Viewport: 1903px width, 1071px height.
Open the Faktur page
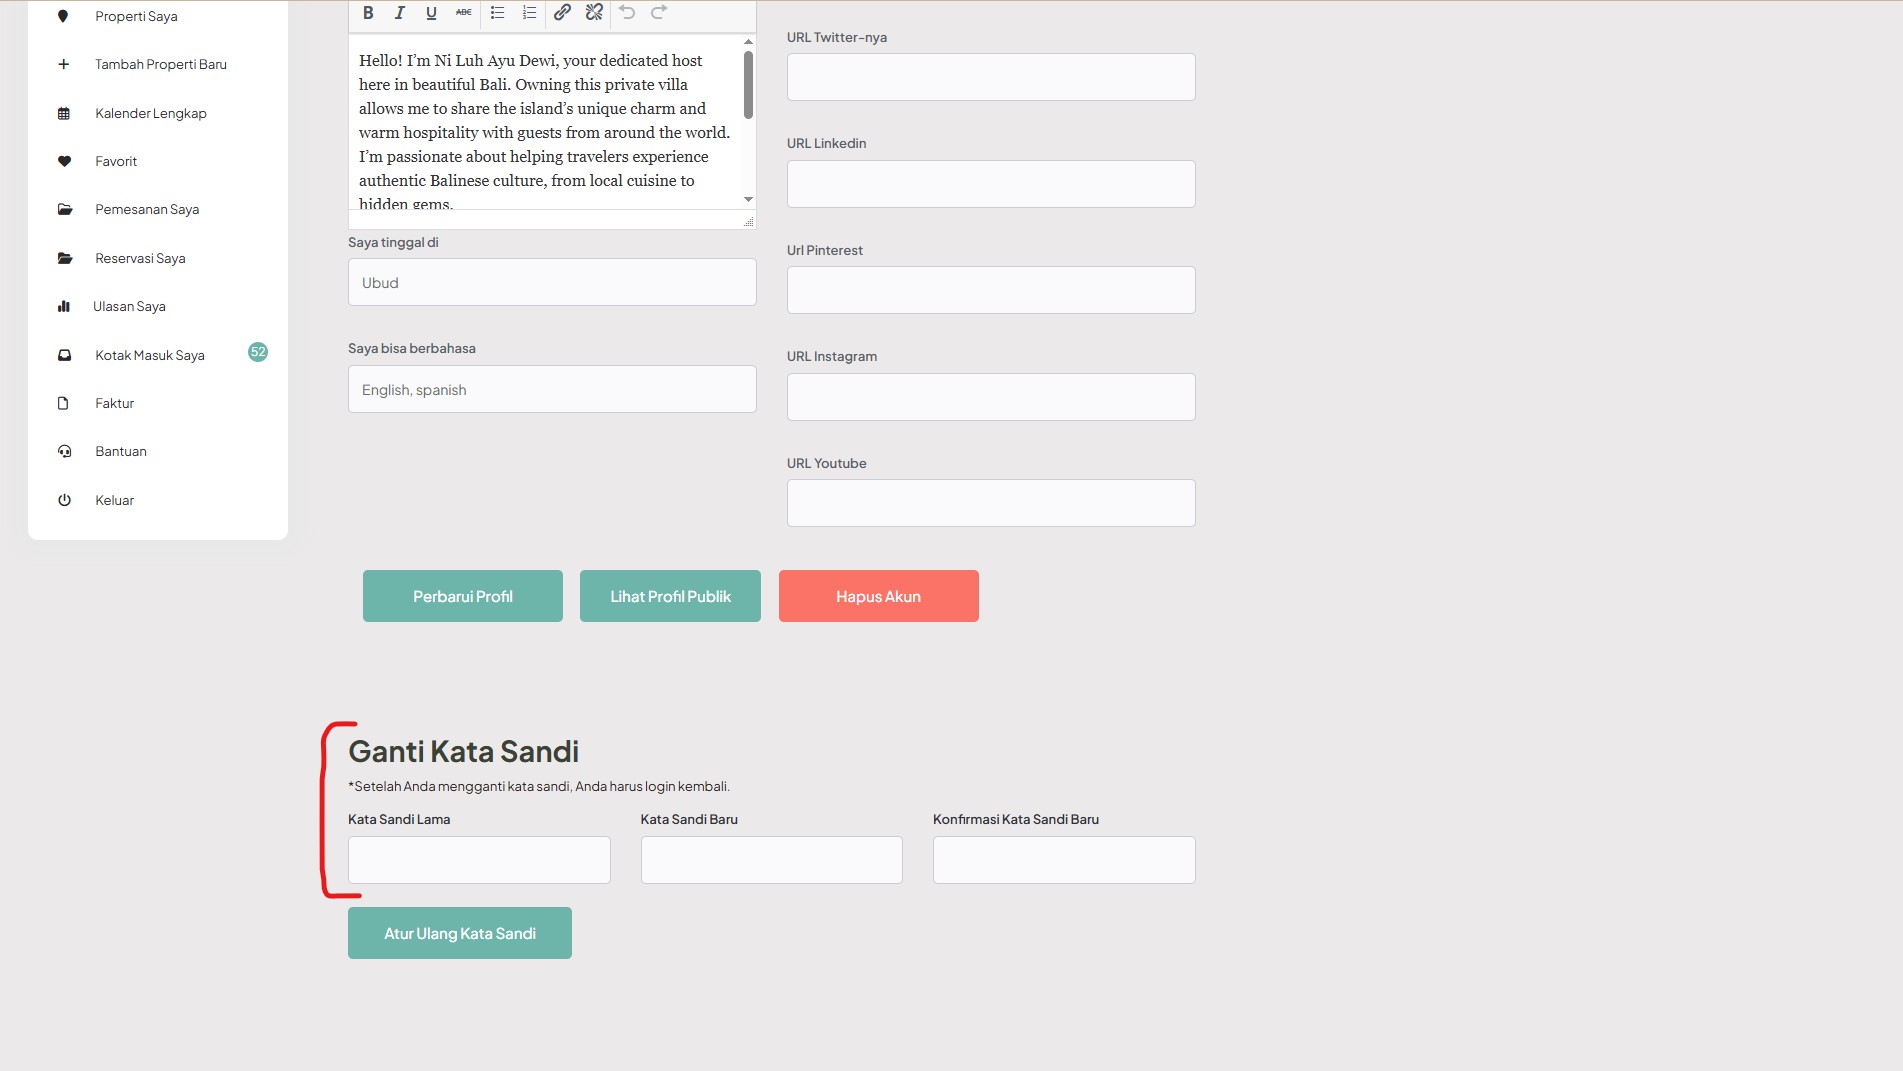(x=114, y=403)
